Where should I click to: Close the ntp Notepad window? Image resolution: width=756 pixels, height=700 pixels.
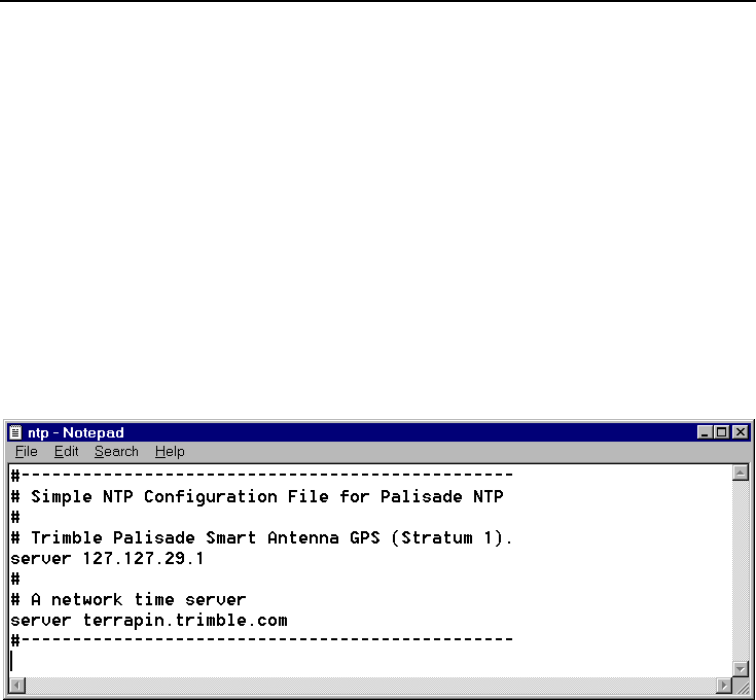(x=740, y=432)
